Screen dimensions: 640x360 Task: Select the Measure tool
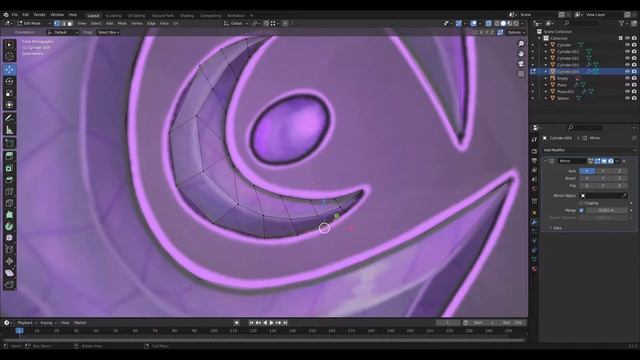click(9, 130)
